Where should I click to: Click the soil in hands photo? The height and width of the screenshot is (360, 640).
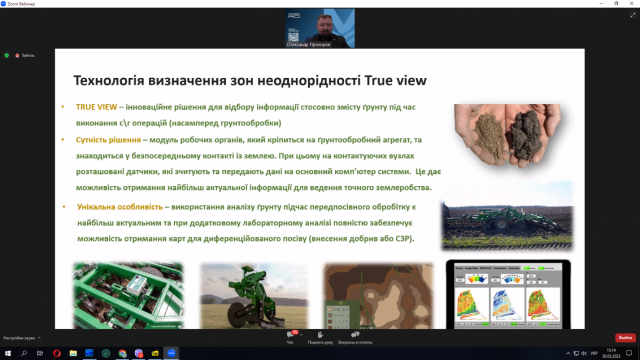(507, 136)
